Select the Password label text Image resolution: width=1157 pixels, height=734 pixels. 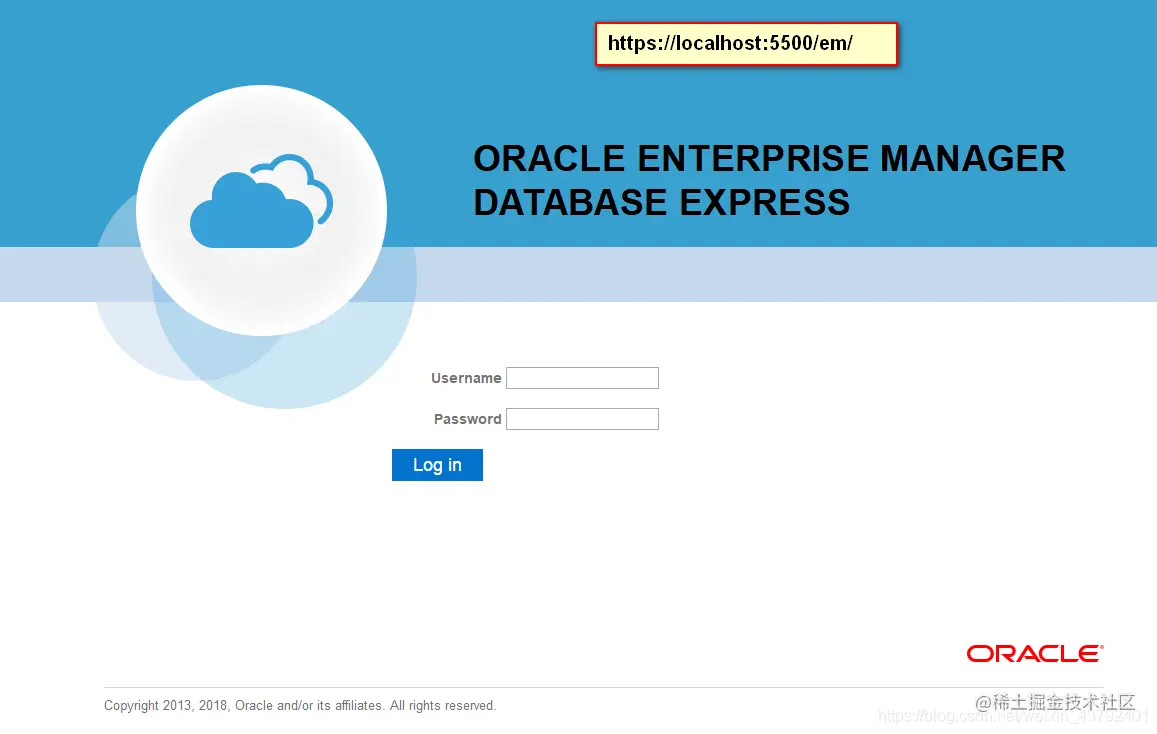pos(467,419)
